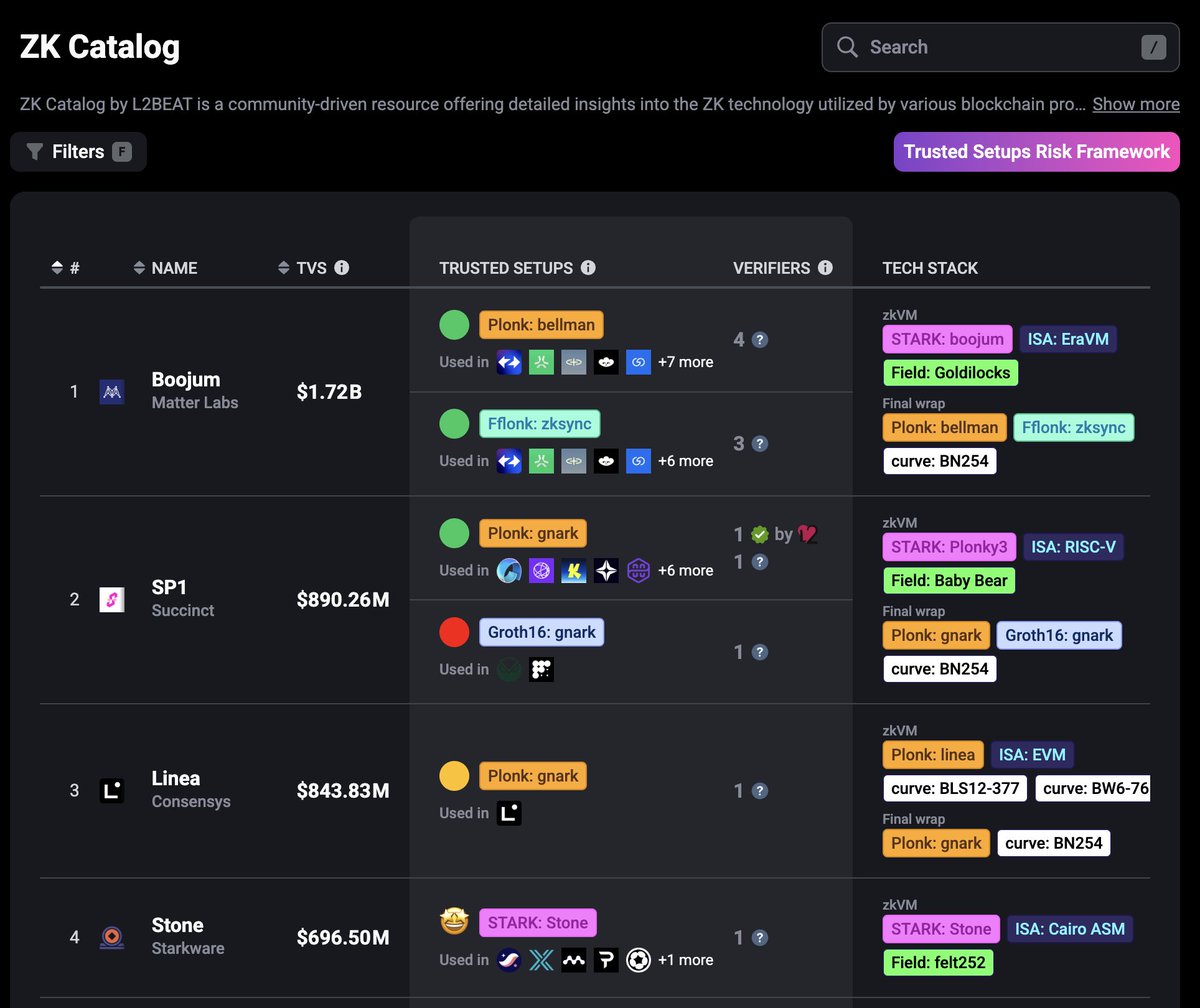Click the curve: BLS12-377 tag

(x=955, y=789)
